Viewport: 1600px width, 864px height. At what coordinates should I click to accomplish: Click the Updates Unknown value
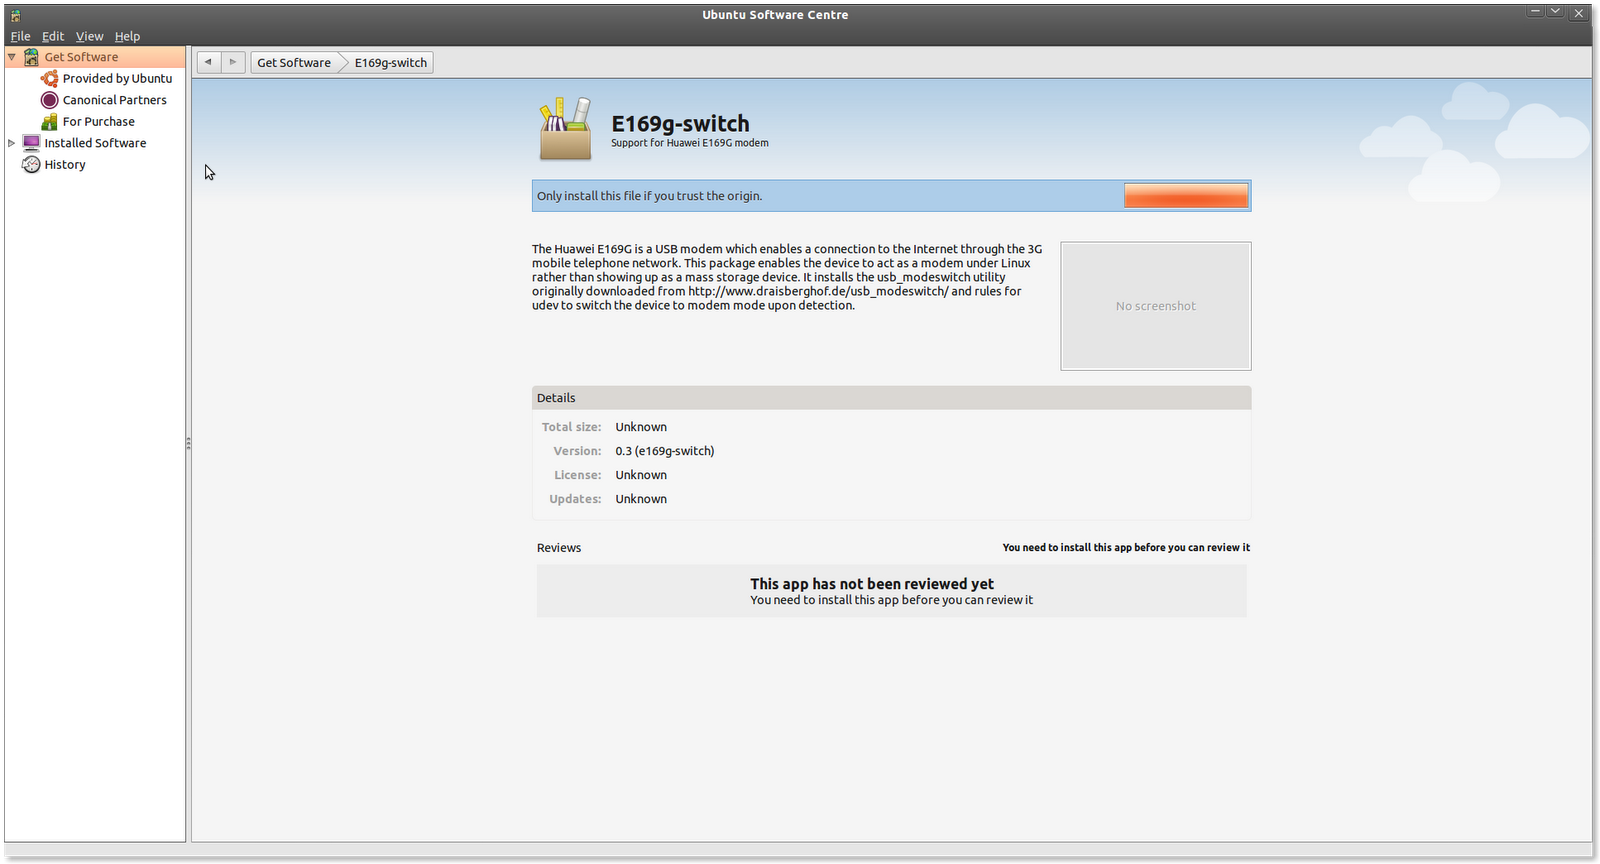tap(641, 499)
